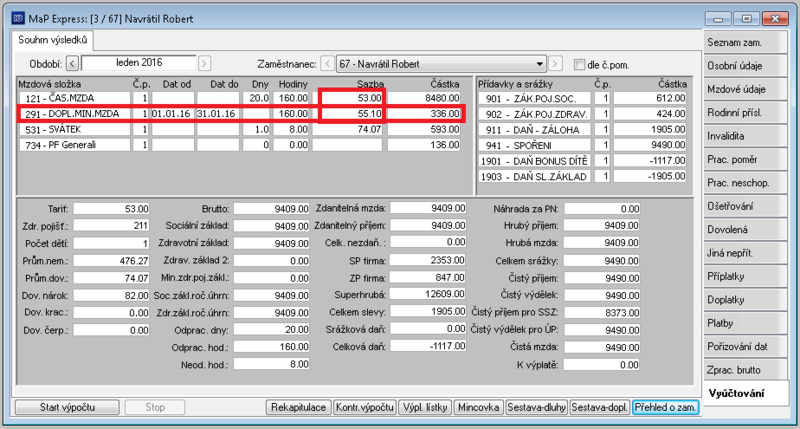
Task: Open the 'Pořizování dat' side tab
Action: click(744, 347)
